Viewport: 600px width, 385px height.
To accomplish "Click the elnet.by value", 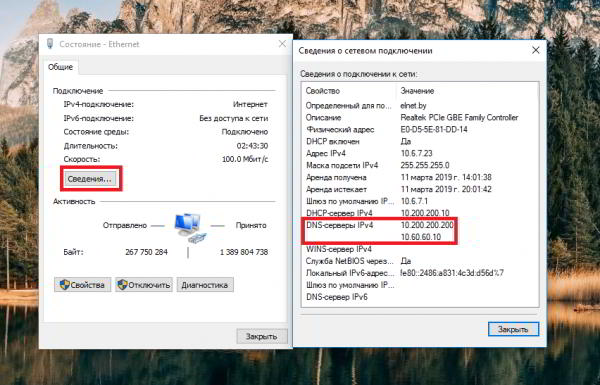I will pyautogui.click(x=413, y=105).
